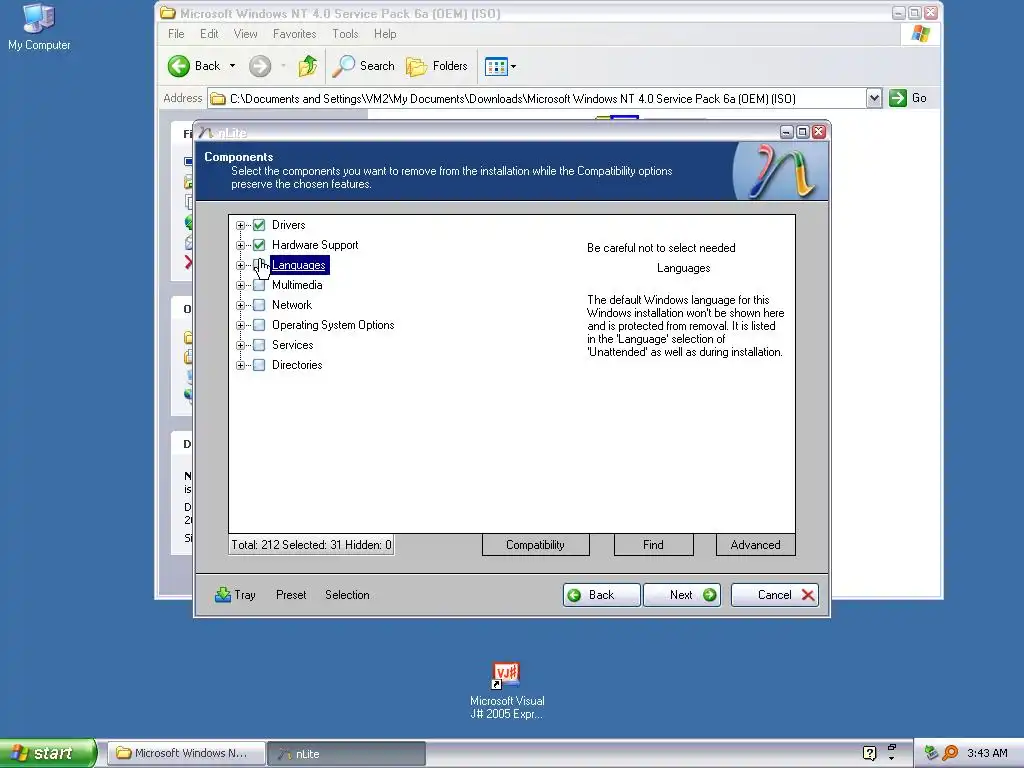Click the green Go arrow button
Screen dimensions: 1024x768
898,98
